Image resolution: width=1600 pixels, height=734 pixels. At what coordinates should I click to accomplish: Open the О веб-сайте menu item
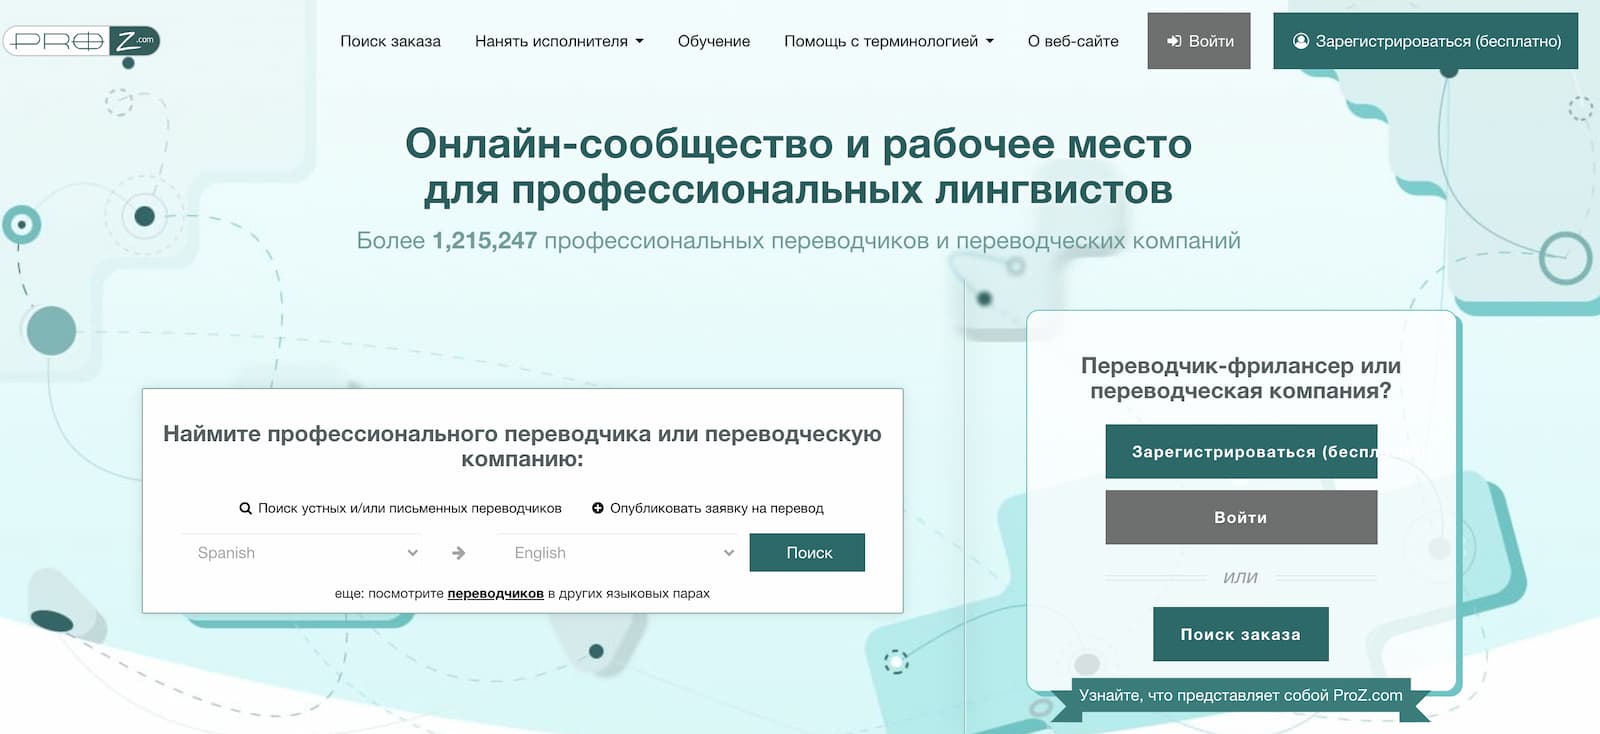coord(1073,41)
